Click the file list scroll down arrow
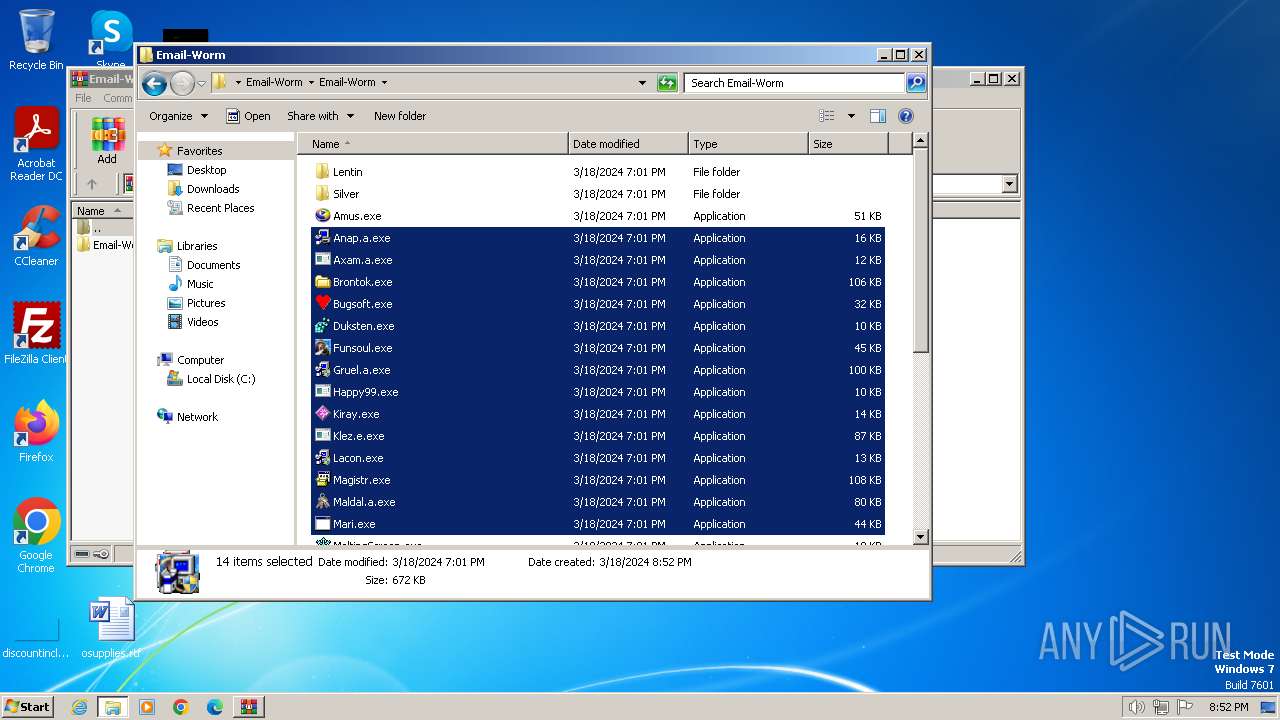The width and height of the screenshot is (1280, 720). (x=921, y=537)
